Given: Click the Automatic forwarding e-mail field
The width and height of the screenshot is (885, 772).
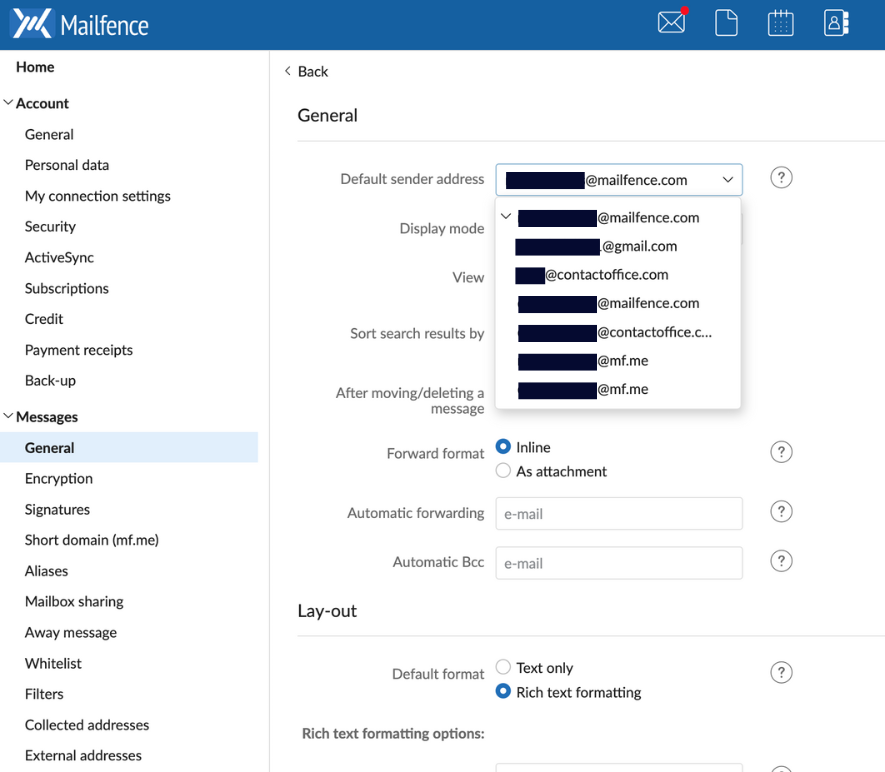Looking at the screenshot, I should point(619,514).
